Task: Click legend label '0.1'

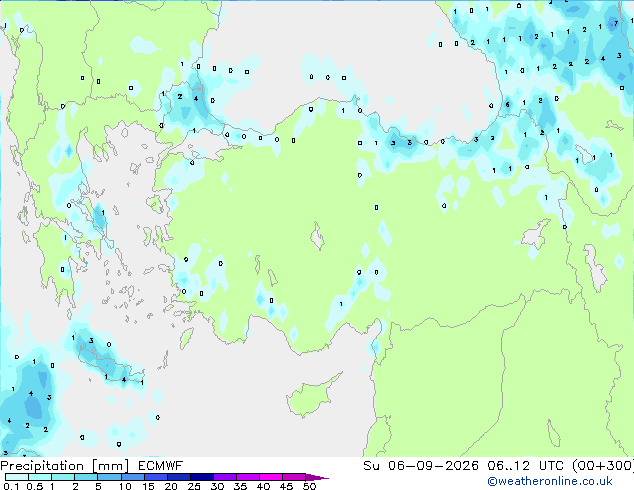Action: click(11, 486)
